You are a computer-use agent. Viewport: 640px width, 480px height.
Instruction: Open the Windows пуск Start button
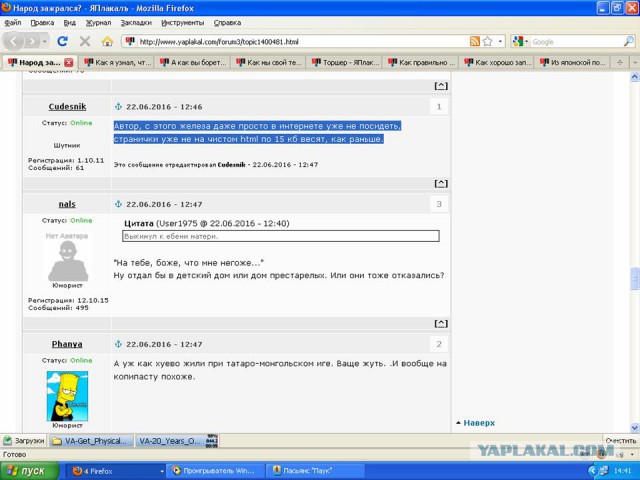click(29, 471)
